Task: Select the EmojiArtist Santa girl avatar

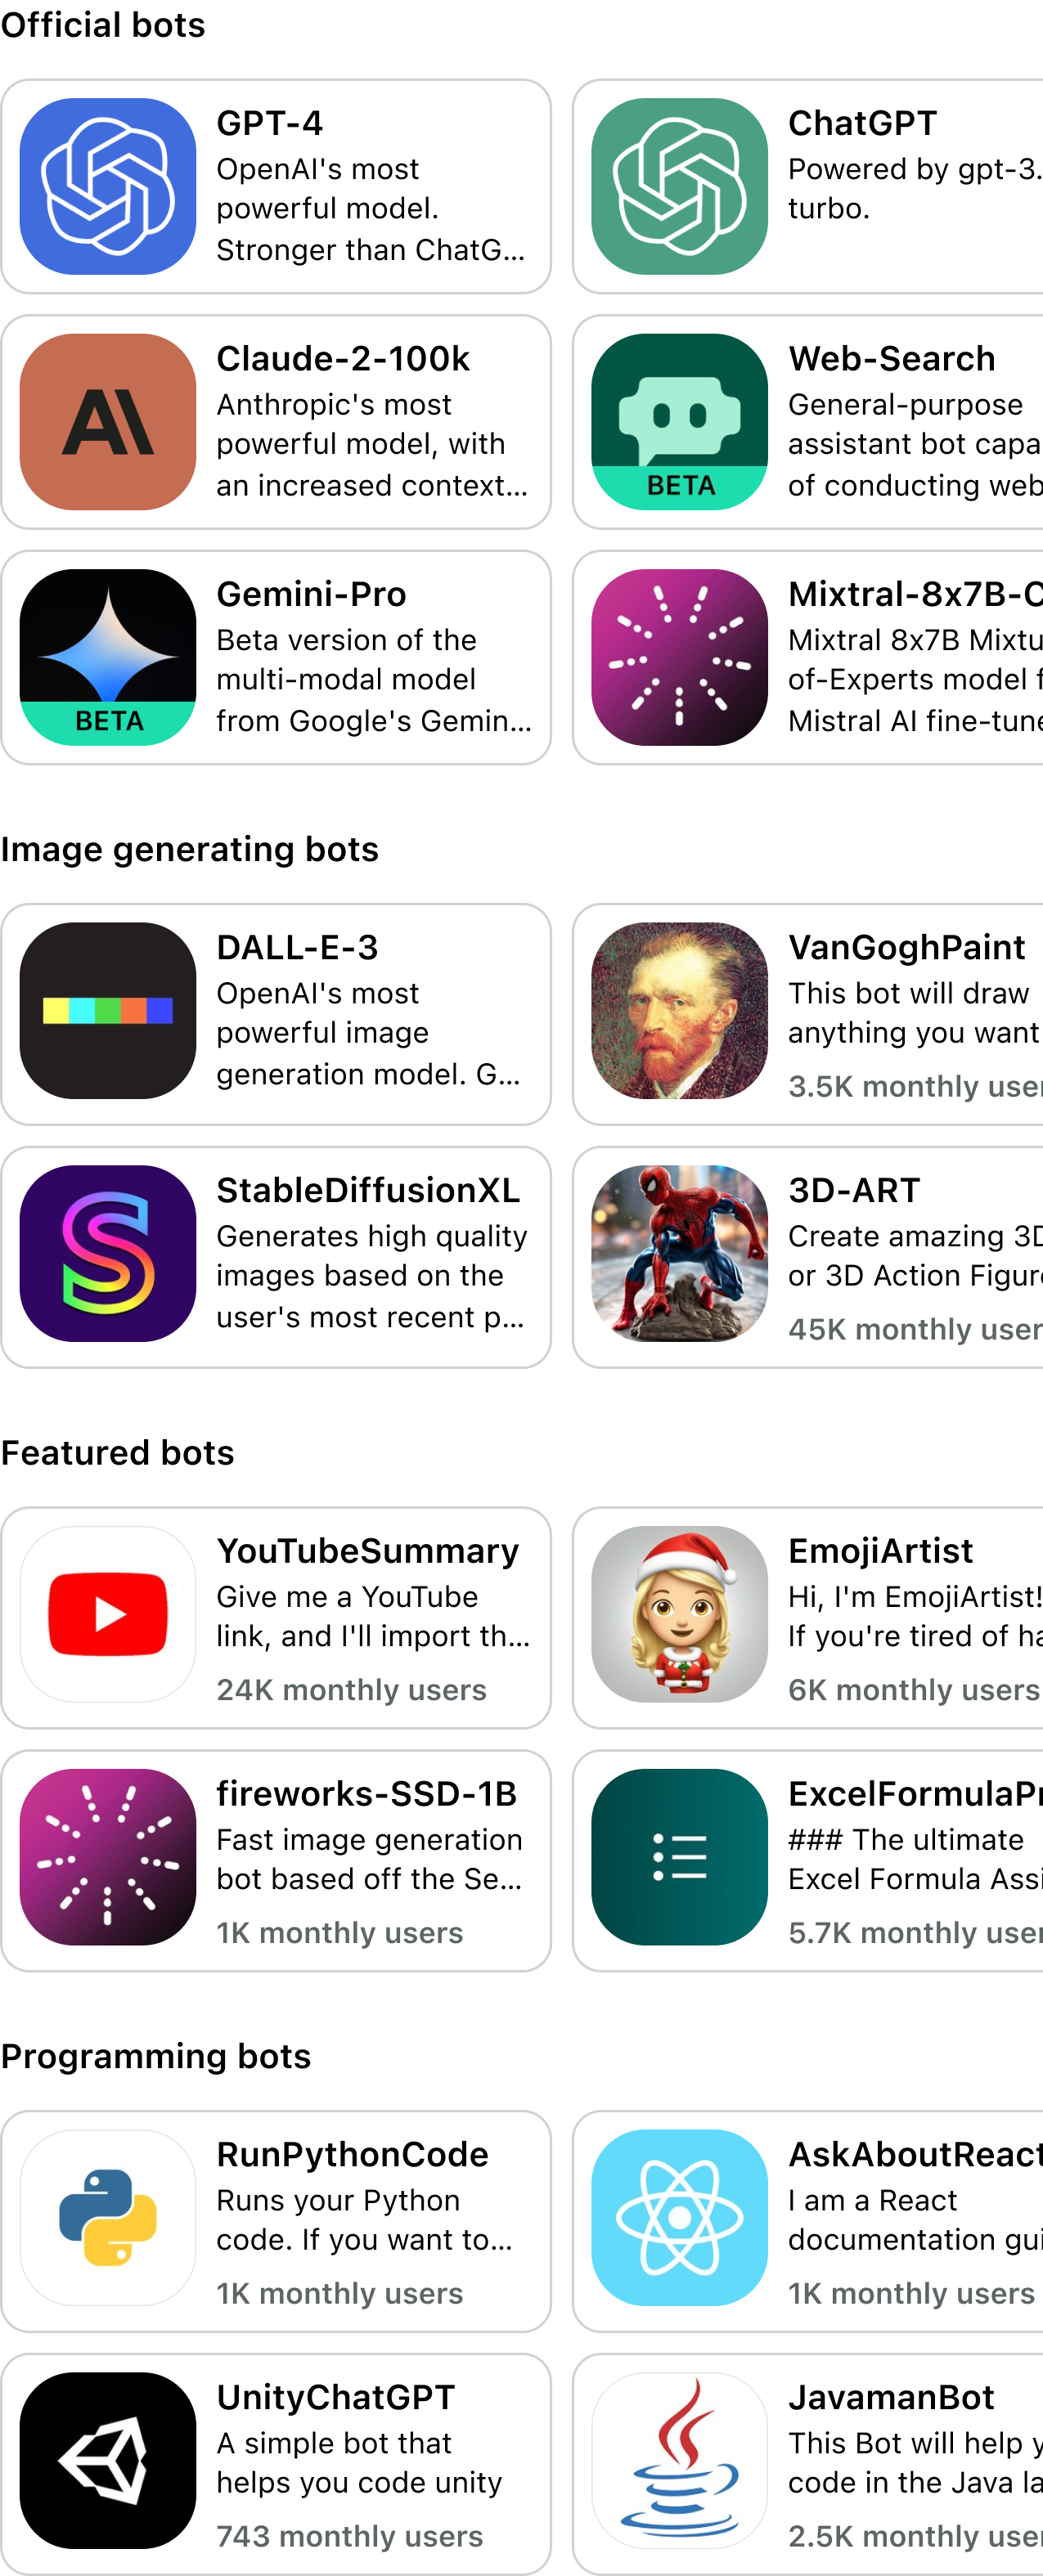Action: click(x=679, y=1613)
